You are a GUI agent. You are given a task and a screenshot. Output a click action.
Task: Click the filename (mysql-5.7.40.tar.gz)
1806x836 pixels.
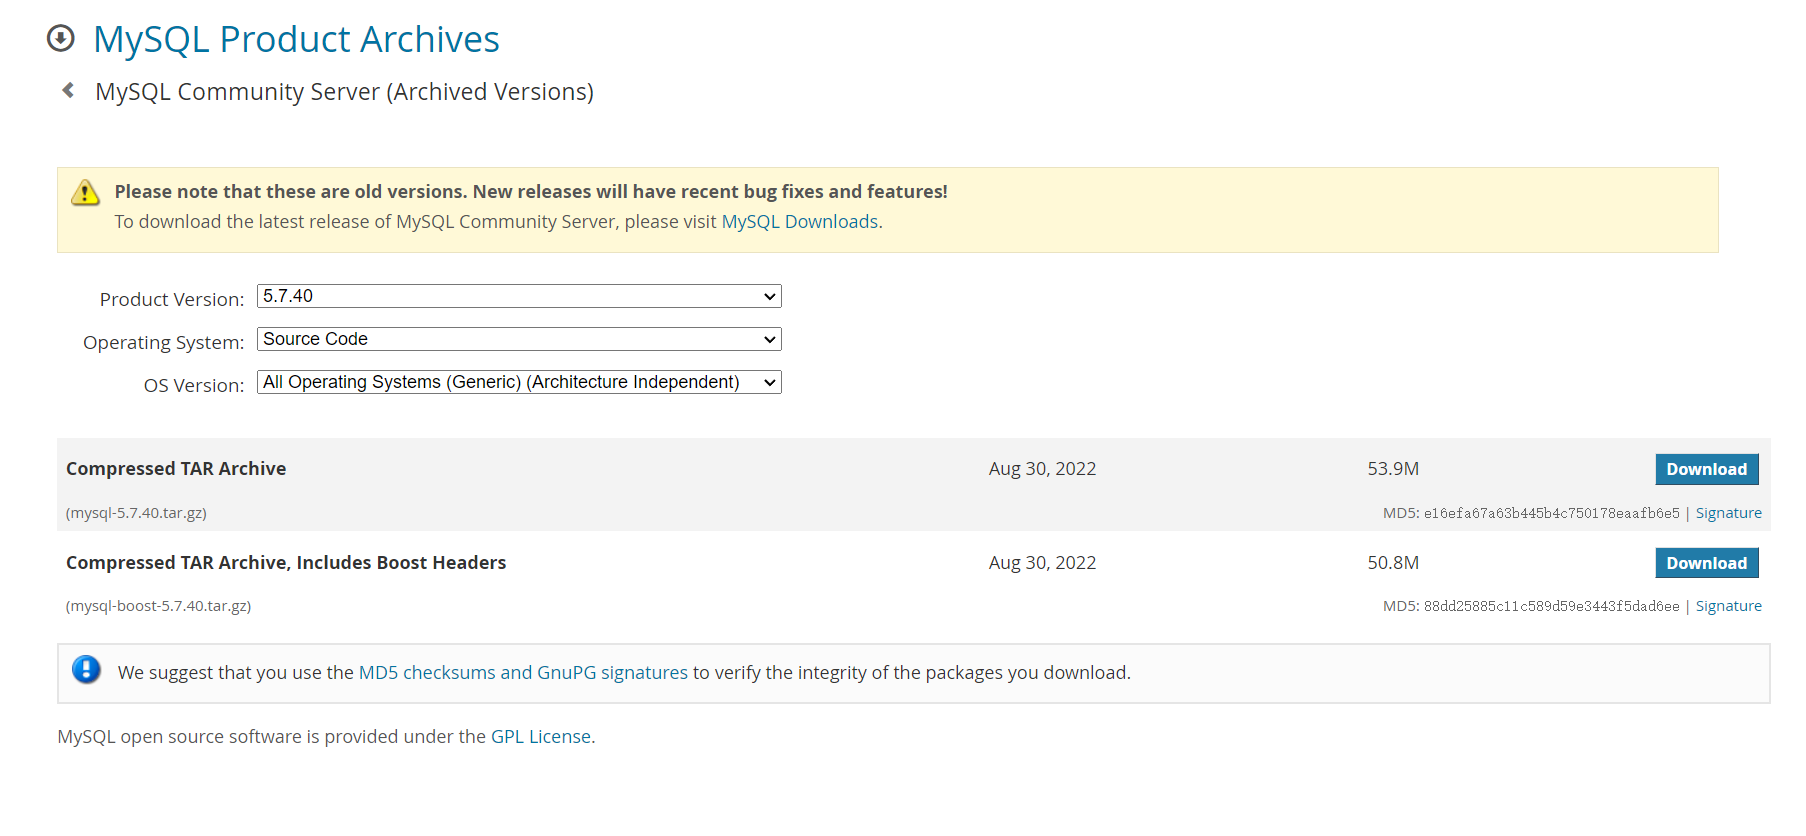pyautogui.click(x=136, y=513)
